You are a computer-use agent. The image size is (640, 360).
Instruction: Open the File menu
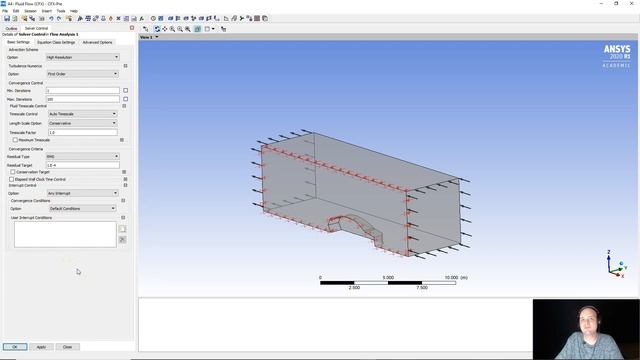point(5,11)
